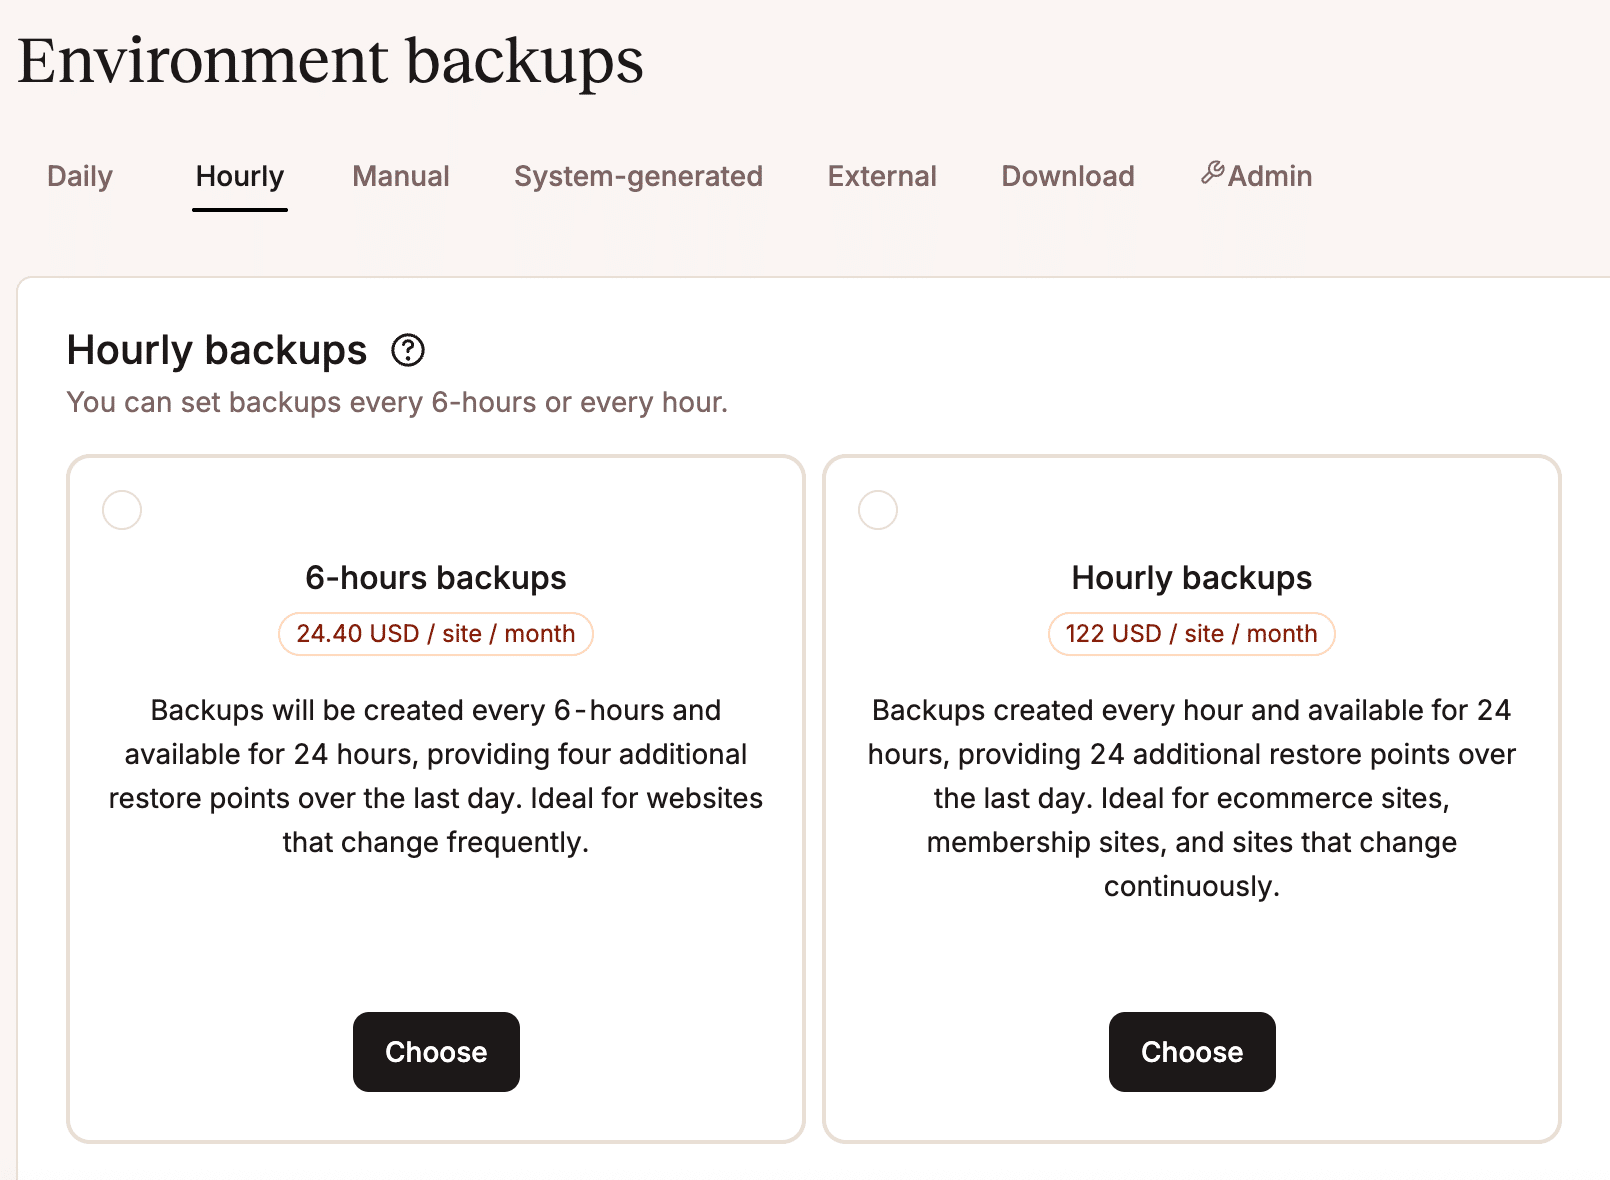
Task: Select the 6-hours backups radio button
Action: click(x=121, y=509)
